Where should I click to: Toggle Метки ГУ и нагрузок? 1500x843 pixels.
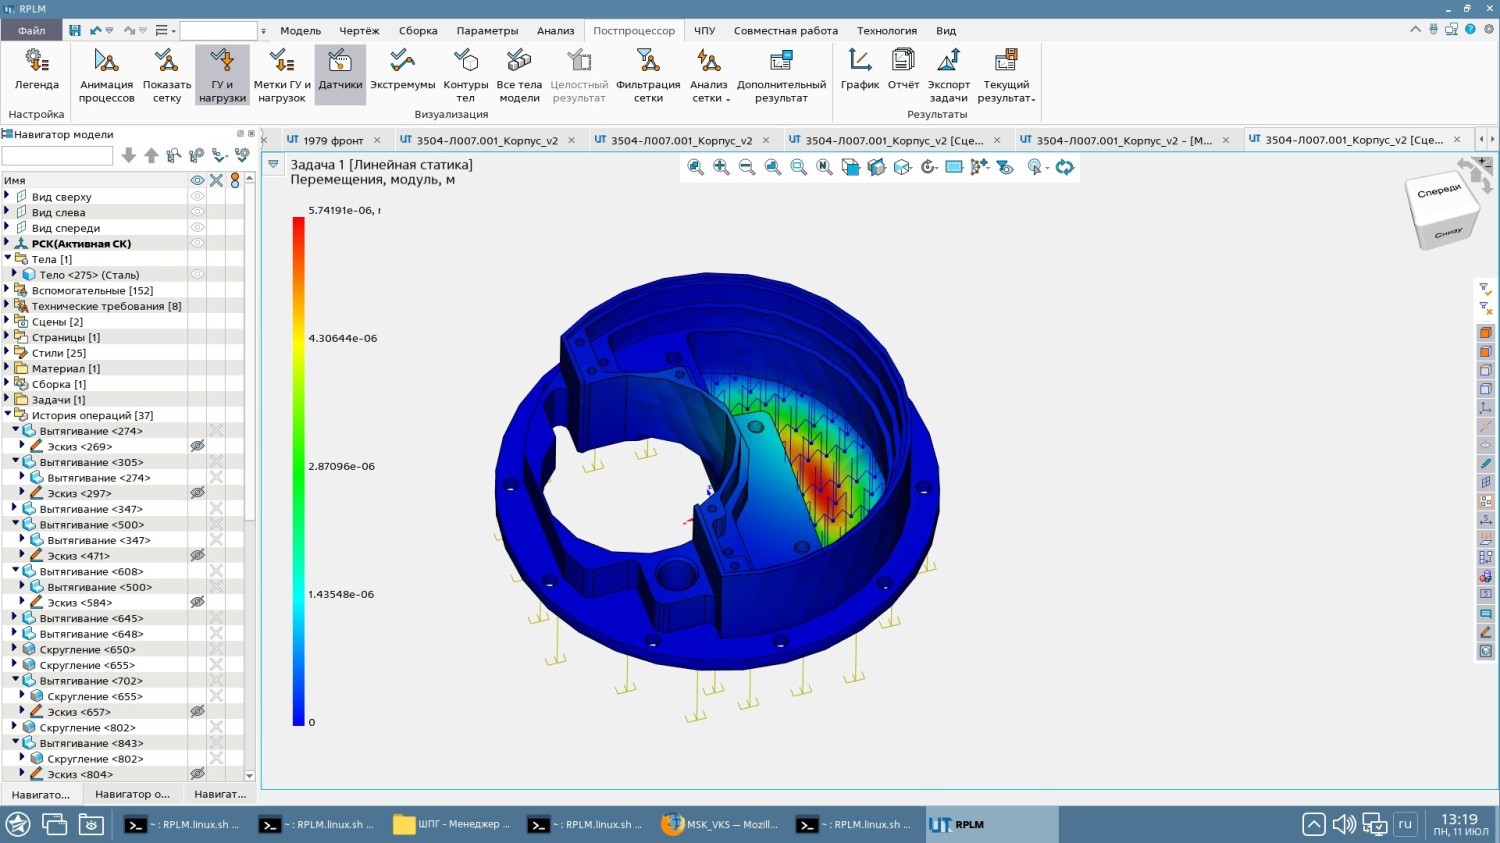282,75
